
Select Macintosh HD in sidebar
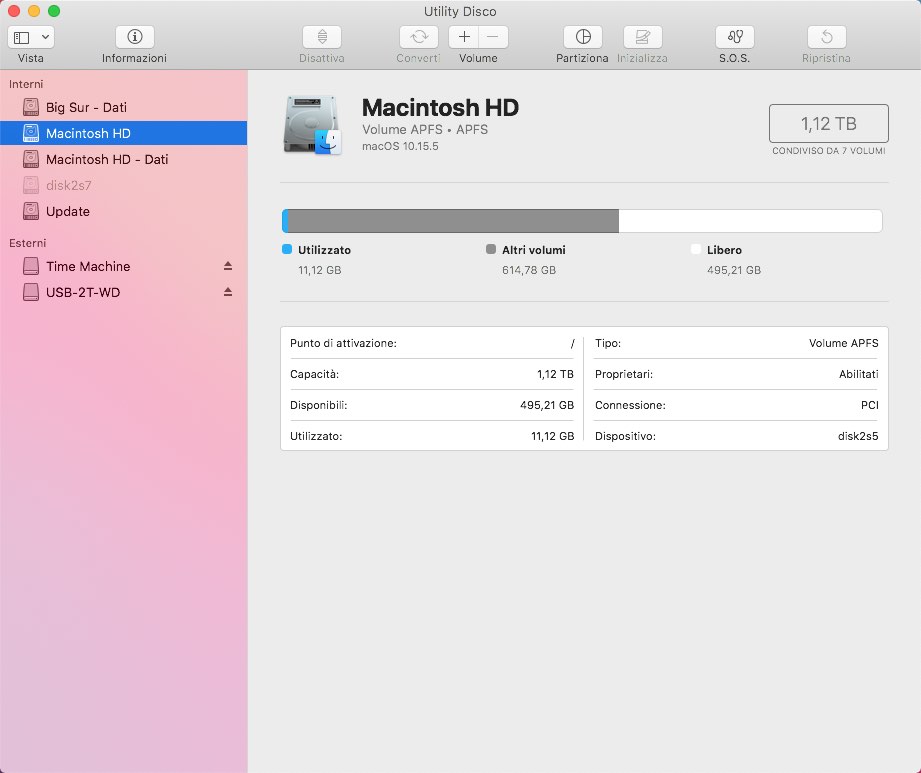123,133
